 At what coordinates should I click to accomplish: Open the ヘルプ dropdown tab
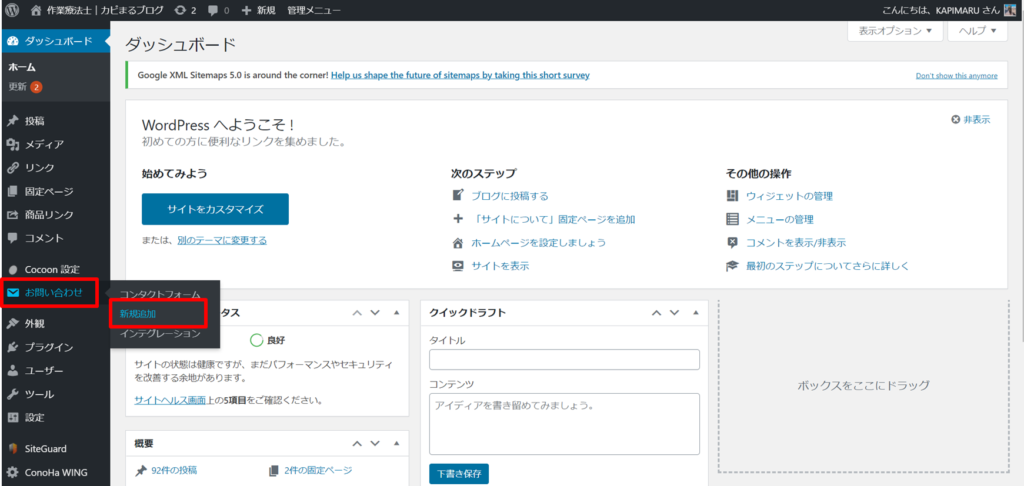977,31
